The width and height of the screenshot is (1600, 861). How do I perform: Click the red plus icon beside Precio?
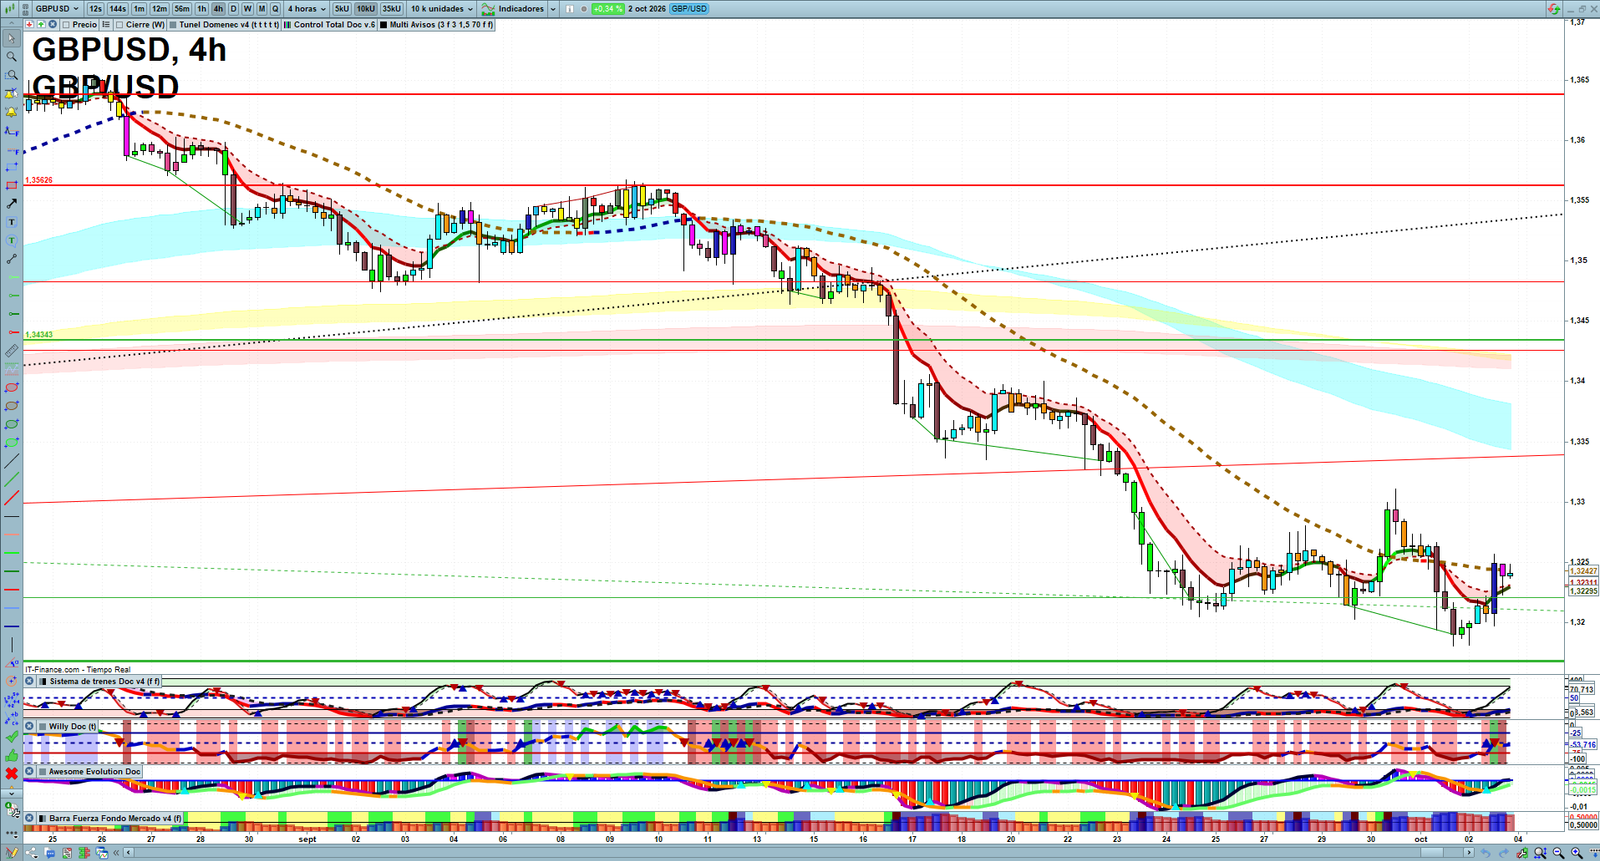pos(29,24)
